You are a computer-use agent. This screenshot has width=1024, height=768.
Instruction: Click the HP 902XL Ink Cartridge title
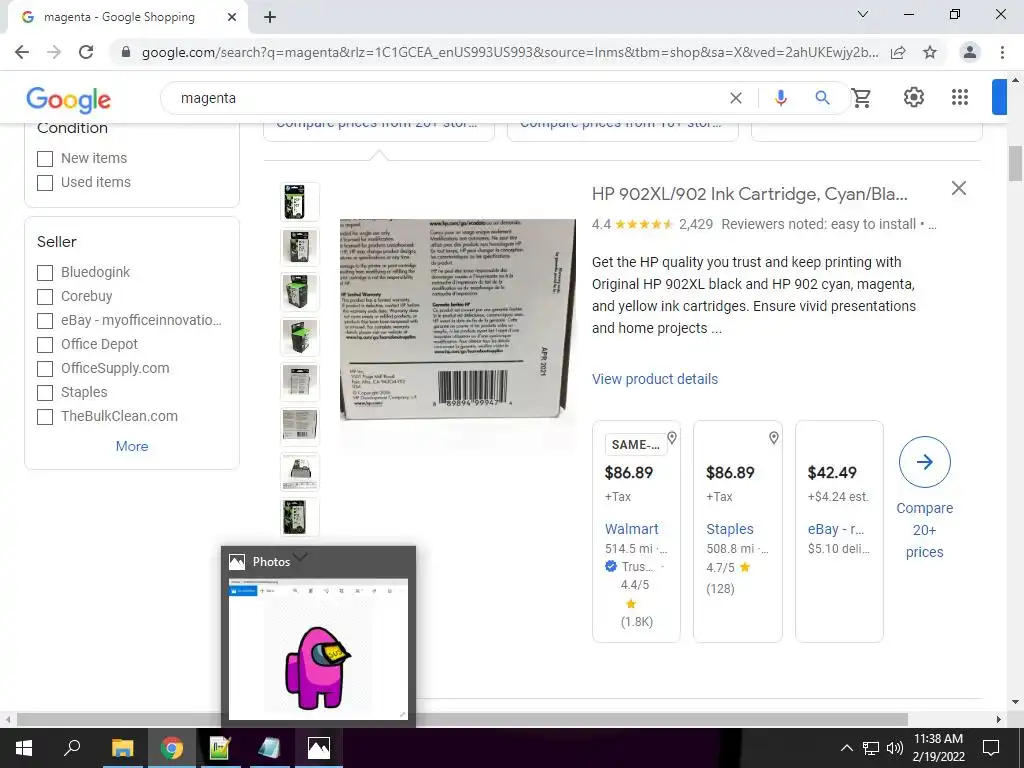coord(749,194)
